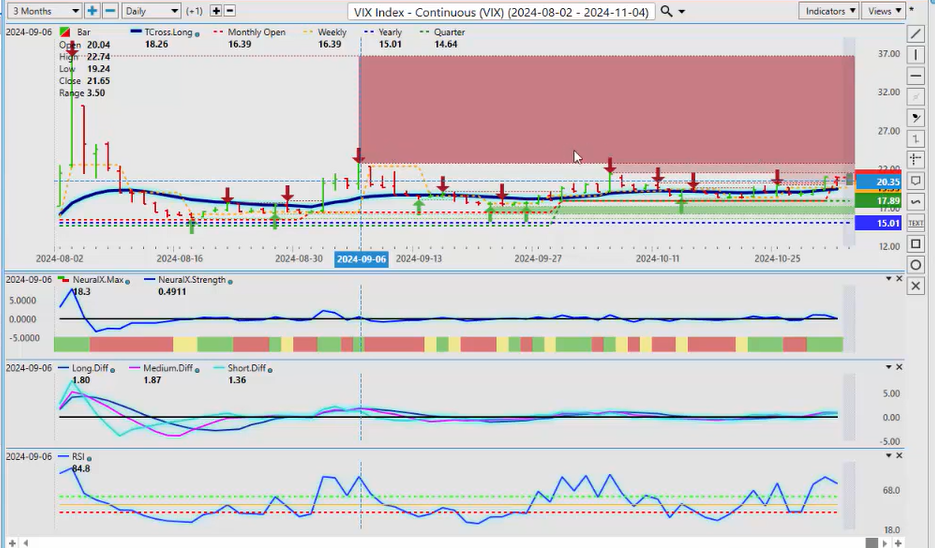This screenshot has height=548, width=935.
Task: Click the bottom scrollbar left arrow
Action: coord(25,543)
